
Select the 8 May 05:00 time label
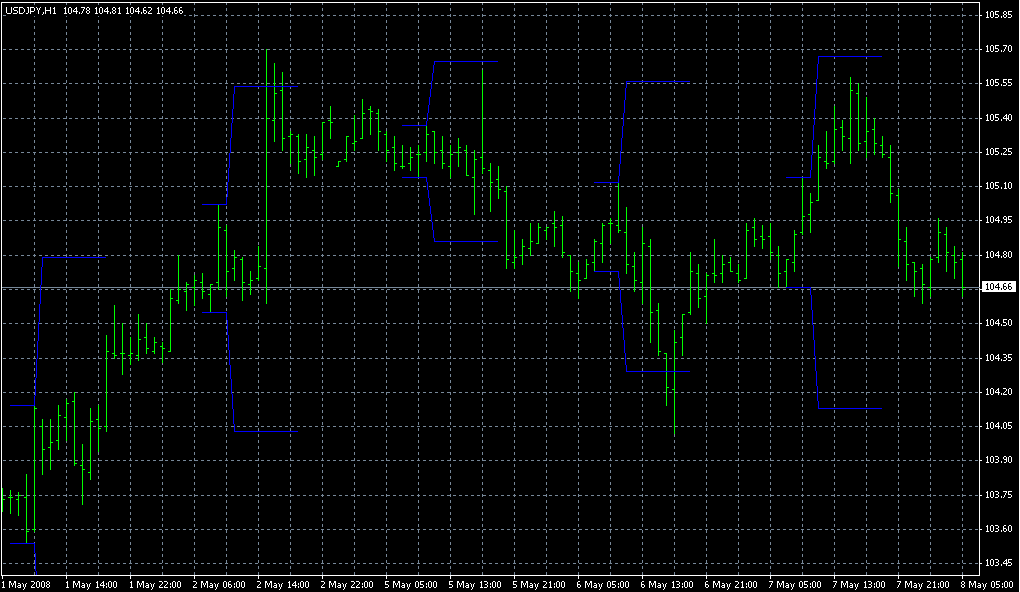[985, 584]
